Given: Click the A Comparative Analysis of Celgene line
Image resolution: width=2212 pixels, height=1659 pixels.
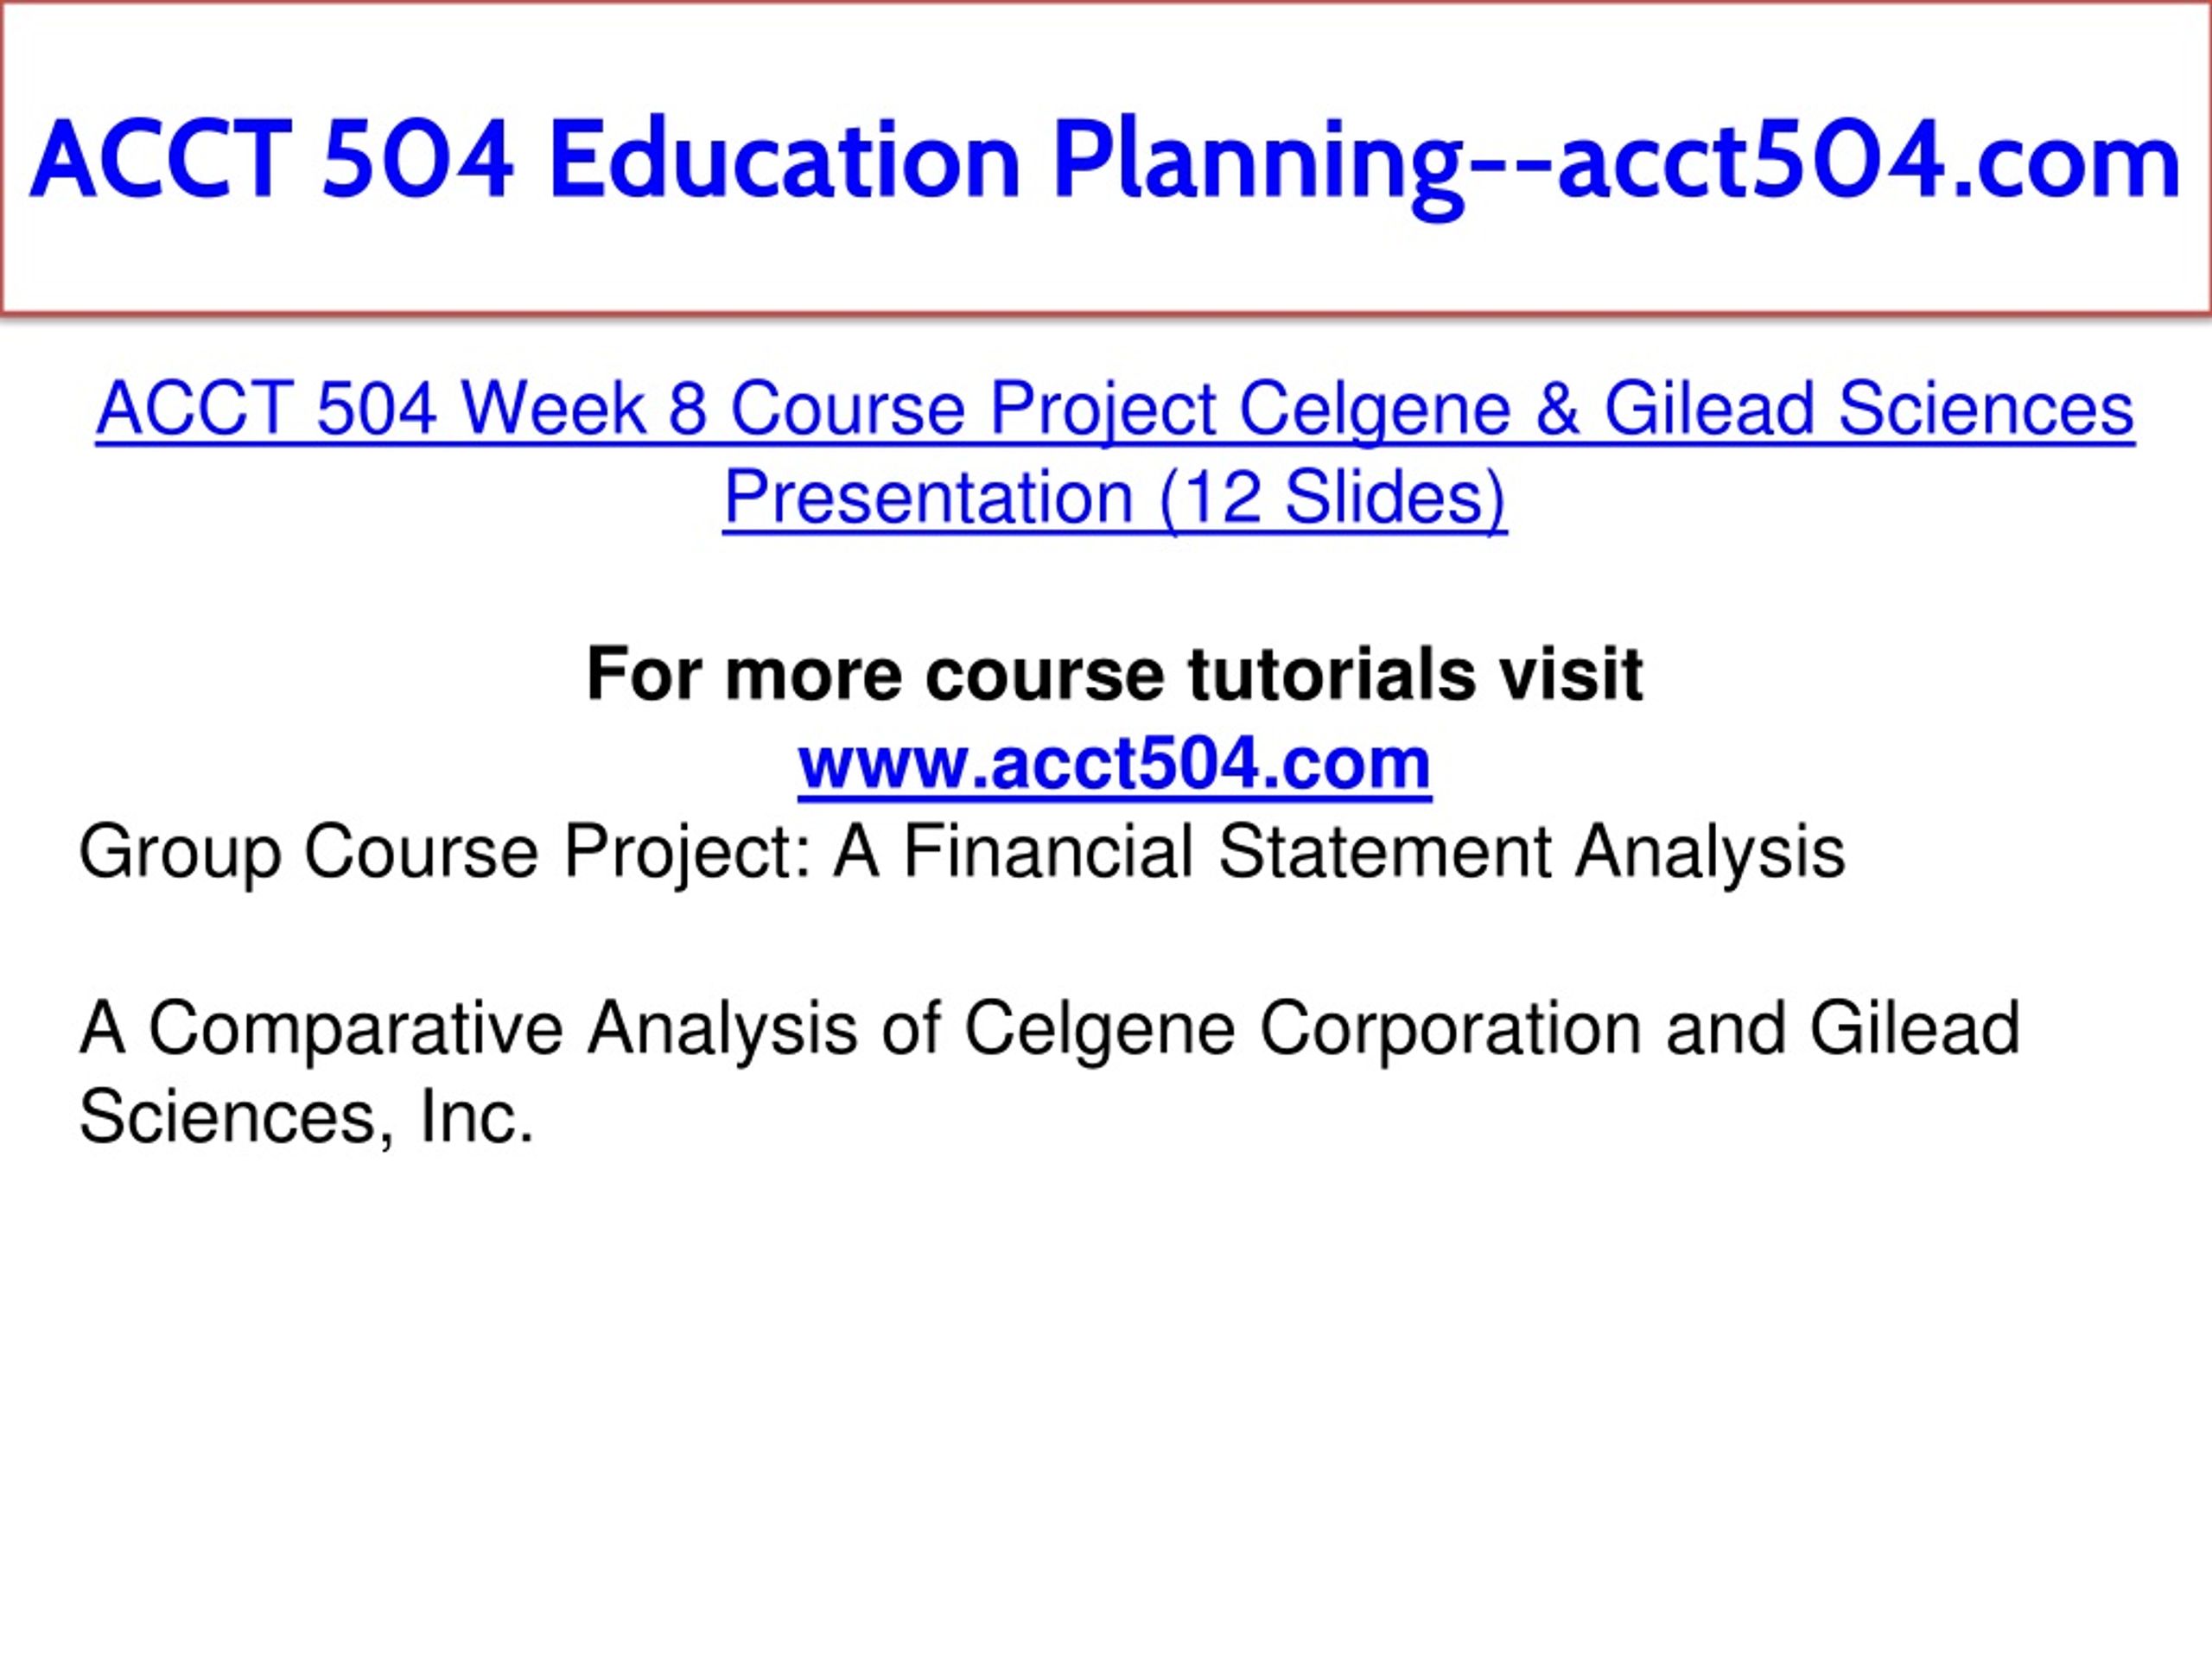Looking at the screenshot, I should 1050,1029.
